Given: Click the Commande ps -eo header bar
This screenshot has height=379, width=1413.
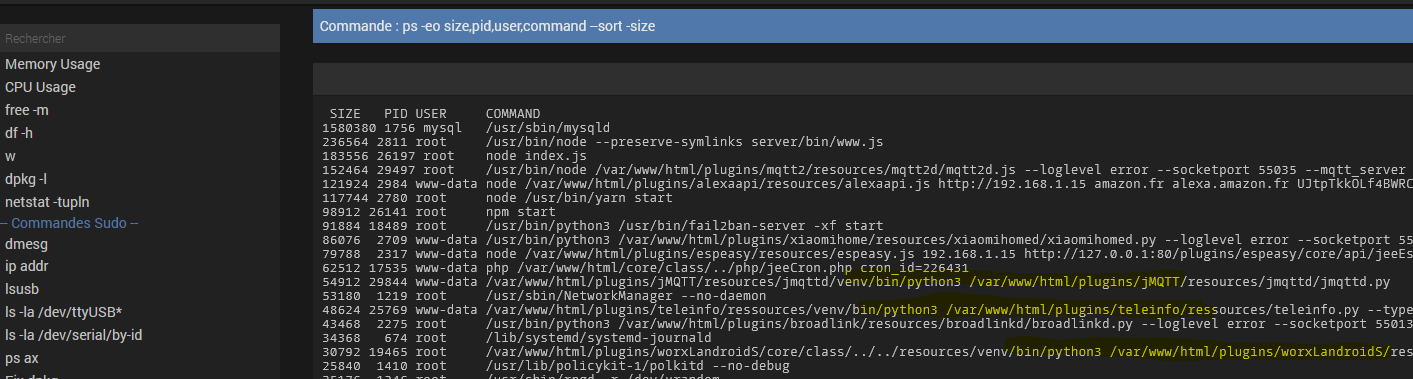Looking at the screenshot, I should [863, 25].
